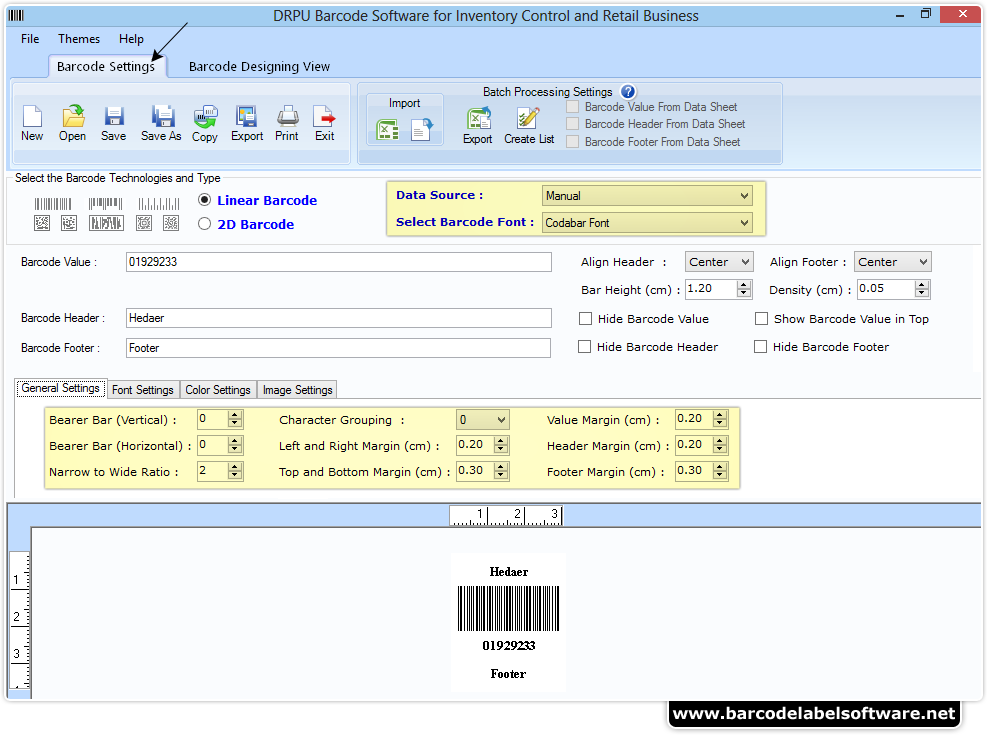The image size is (987, 735).
Task: Open the File menu
Action: click(x=30, y=39)
